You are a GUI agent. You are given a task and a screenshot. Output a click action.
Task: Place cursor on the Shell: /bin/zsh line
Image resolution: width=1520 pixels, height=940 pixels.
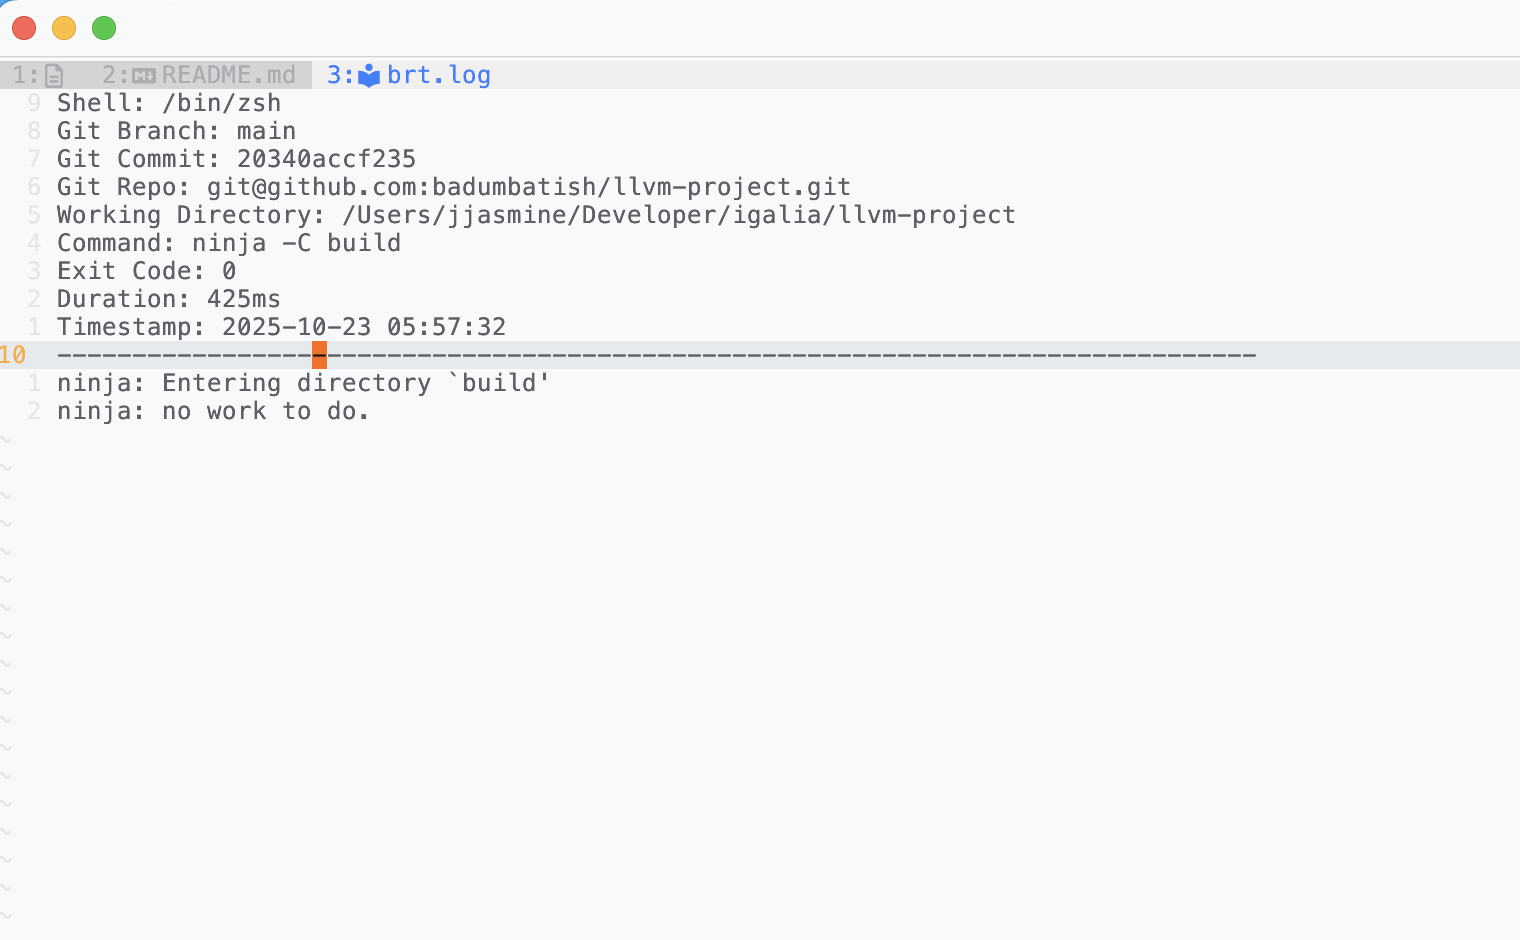click(169, 103)
